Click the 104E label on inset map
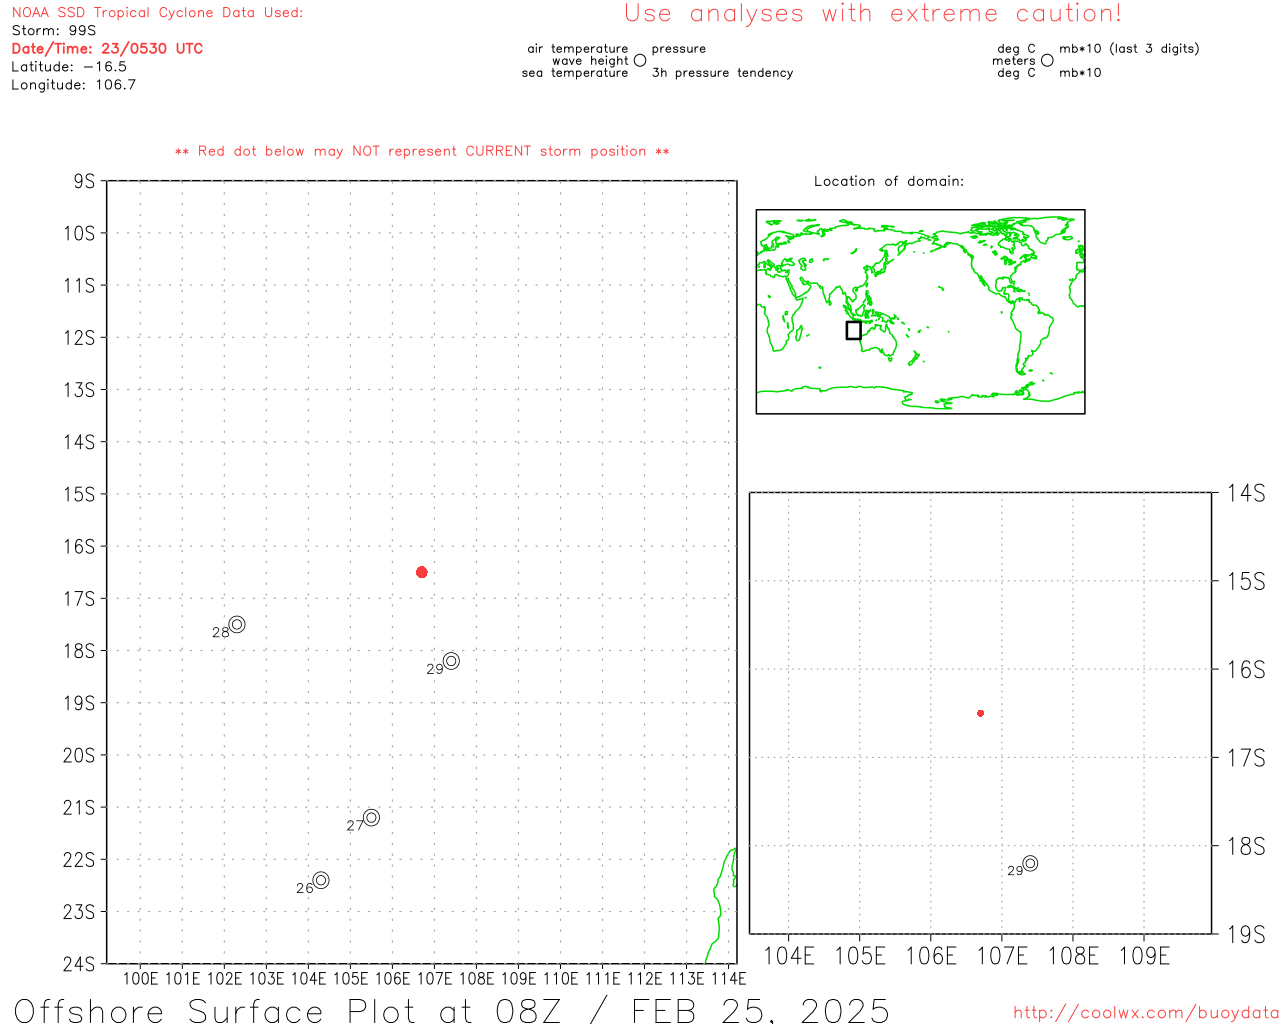The image size is (1280, 1024). coord(789,957)
